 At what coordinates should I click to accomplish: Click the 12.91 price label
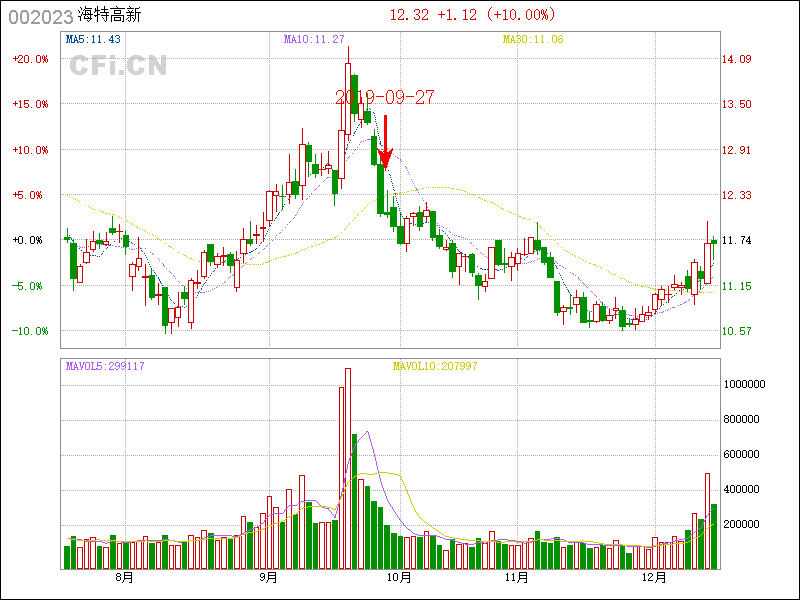(x=736, y=150)
